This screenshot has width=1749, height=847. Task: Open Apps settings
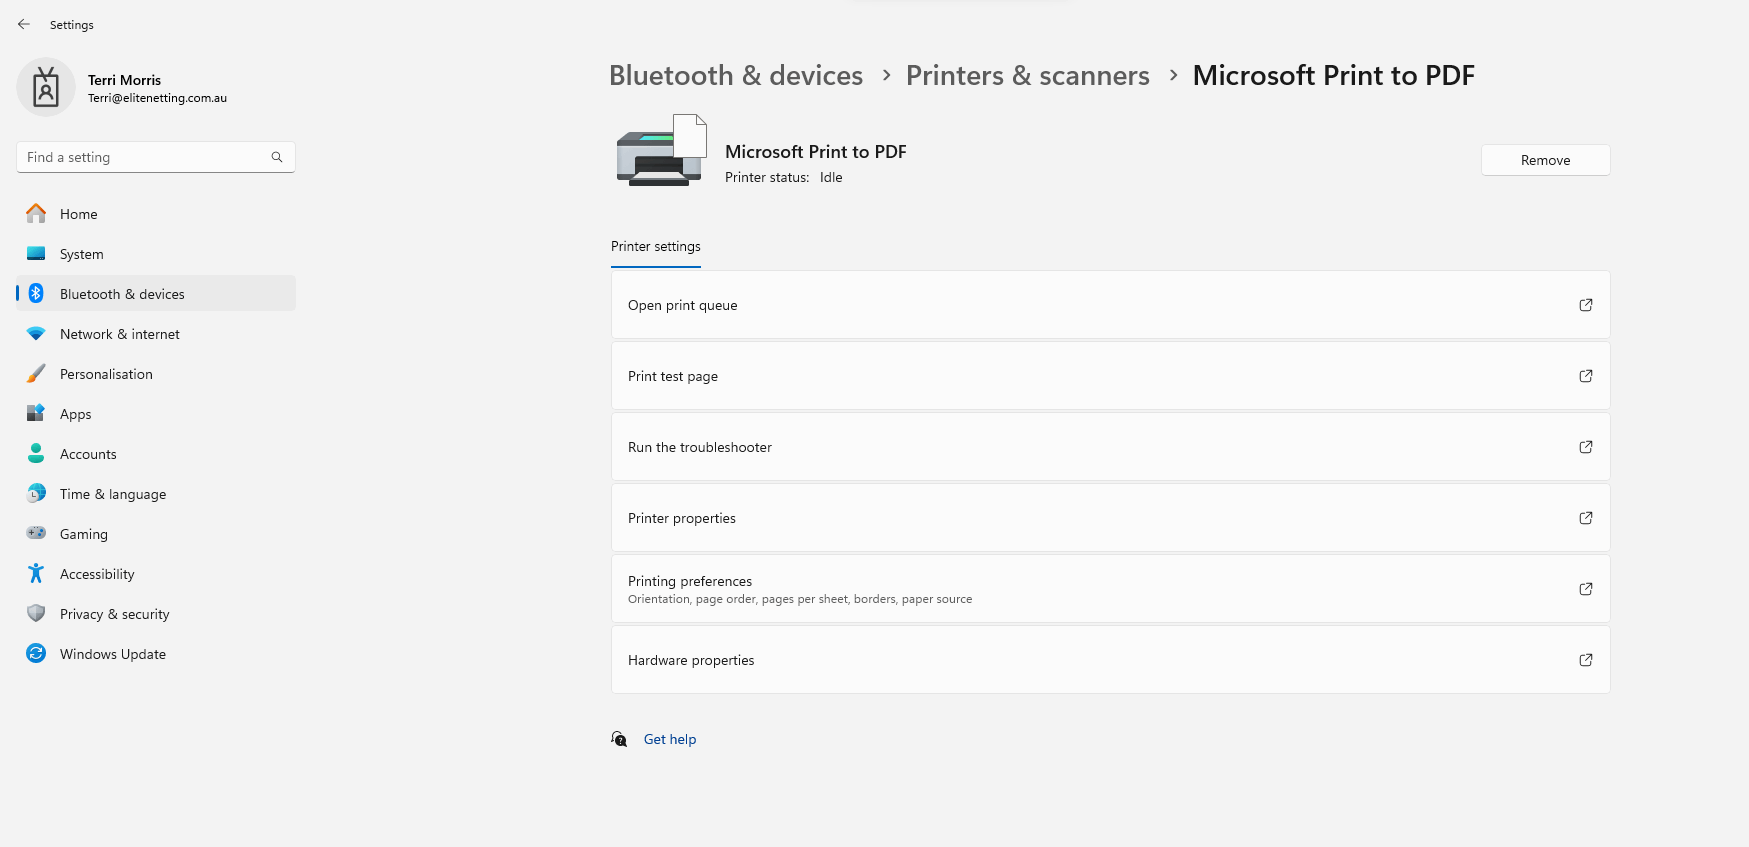(x=156, y=414)
